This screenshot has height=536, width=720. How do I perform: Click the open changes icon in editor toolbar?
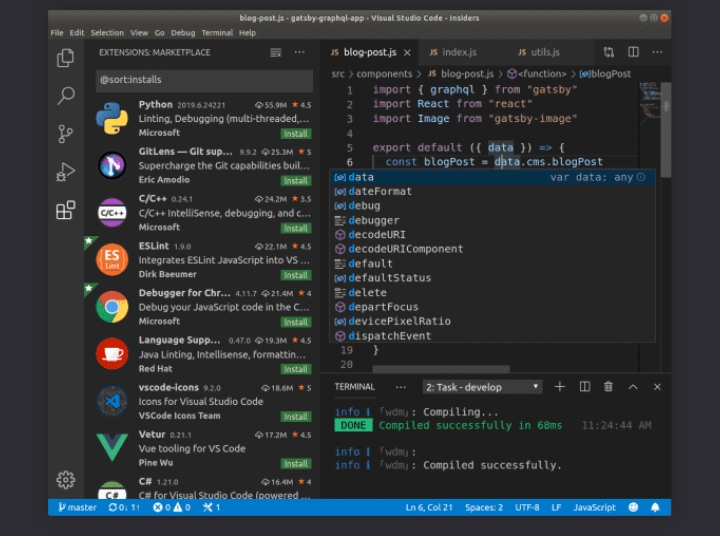click(609, 52)
